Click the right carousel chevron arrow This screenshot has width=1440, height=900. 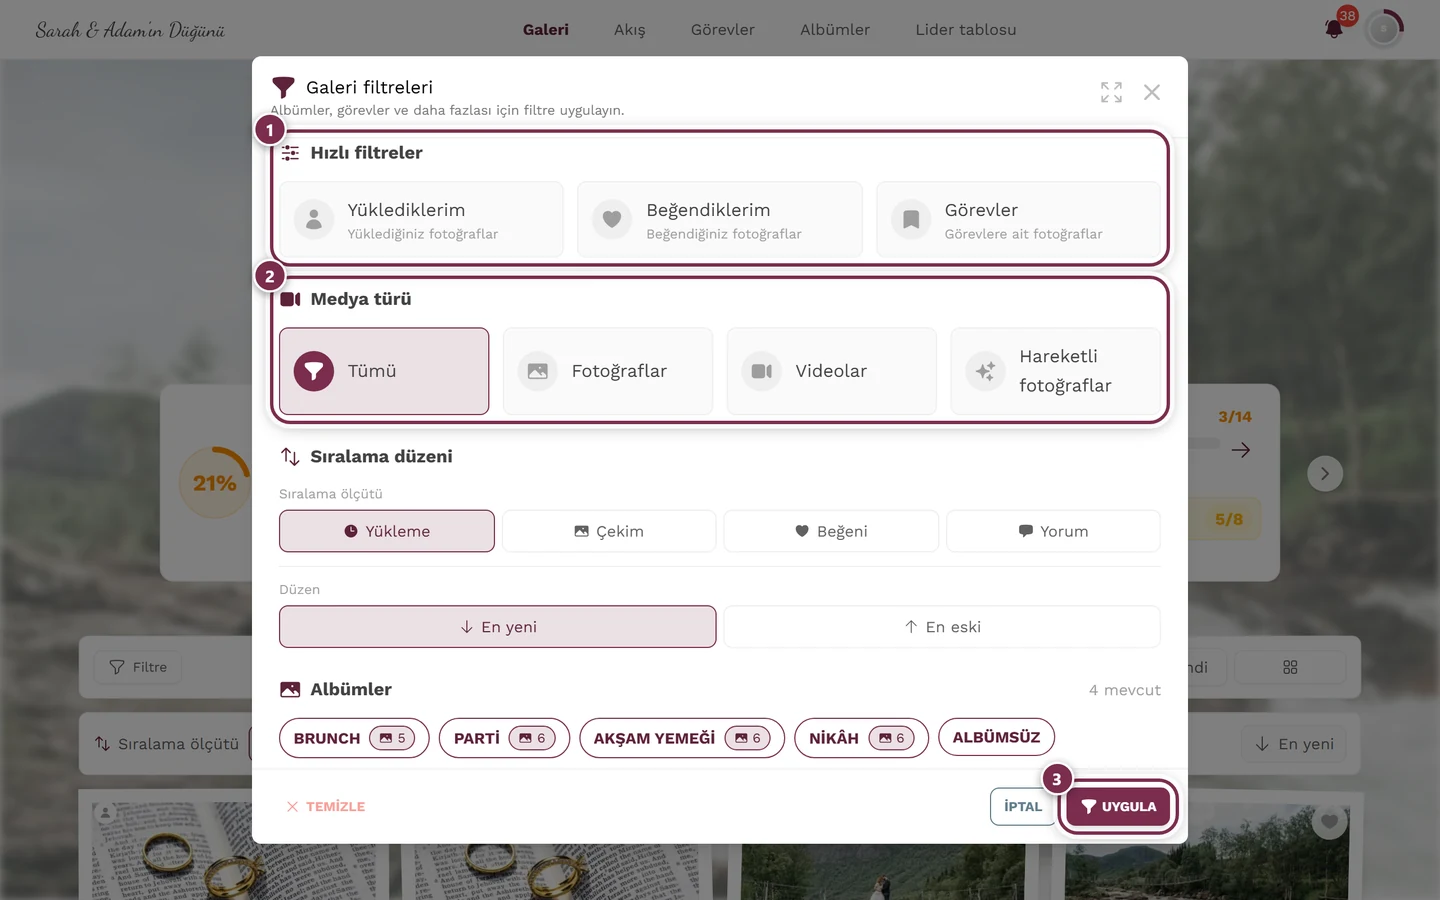(1325, 474)
